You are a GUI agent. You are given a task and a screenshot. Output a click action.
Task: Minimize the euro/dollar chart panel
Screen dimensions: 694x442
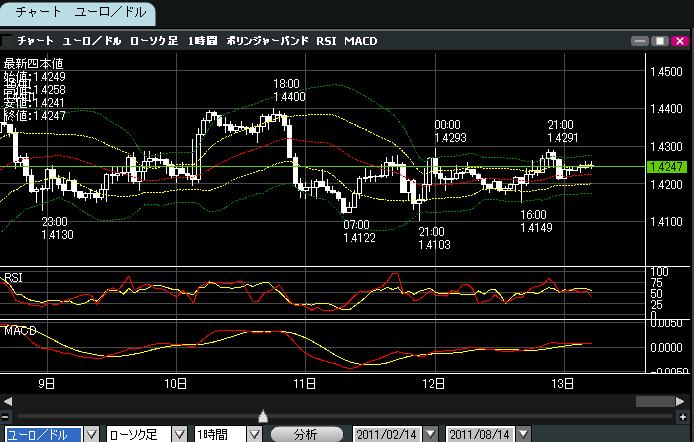[640, 41]
